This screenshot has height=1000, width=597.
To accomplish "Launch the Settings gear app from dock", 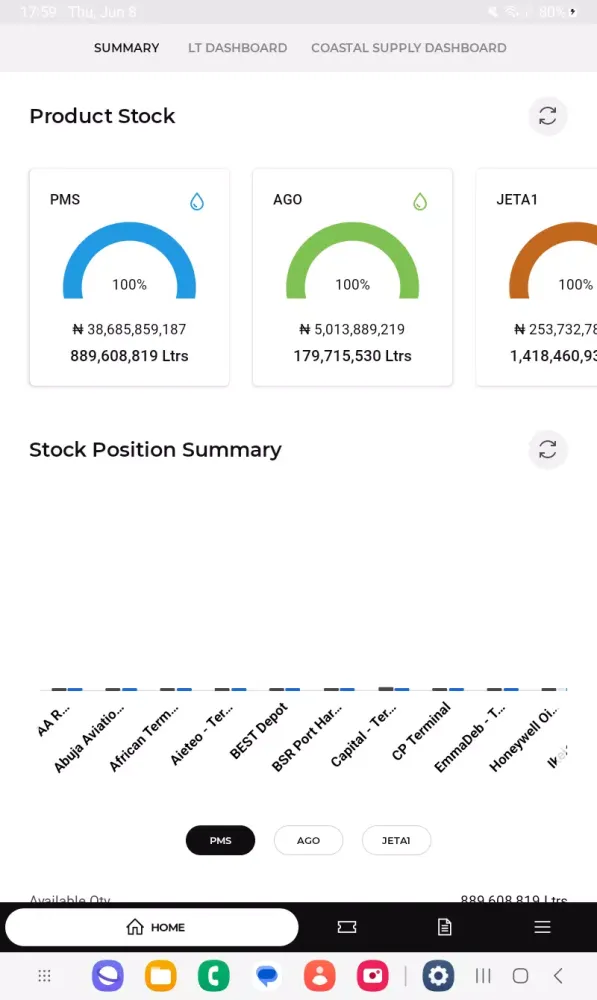I will click(438, 975).
